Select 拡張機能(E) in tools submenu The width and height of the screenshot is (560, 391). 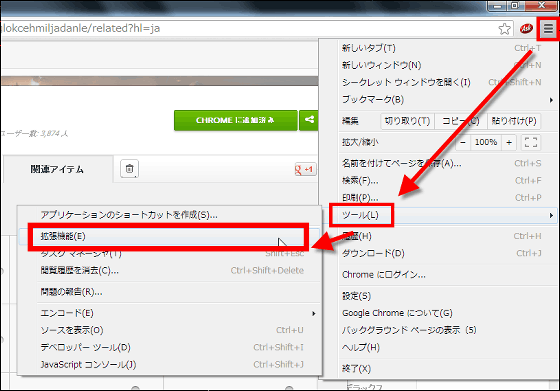pyautogui.click(x=169, y=236)
